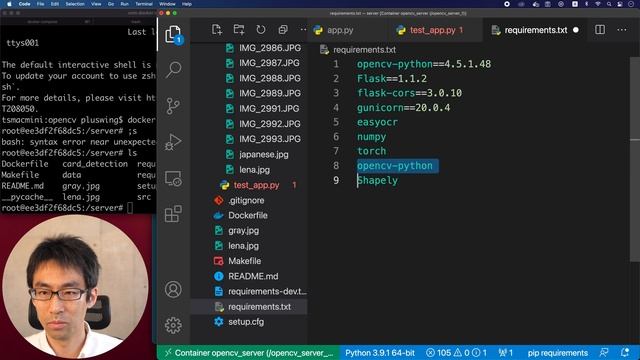The height and width of the screenshot is (360, 640).
Task: Click the torch line in editor
Action: click(x=371, y=151)
